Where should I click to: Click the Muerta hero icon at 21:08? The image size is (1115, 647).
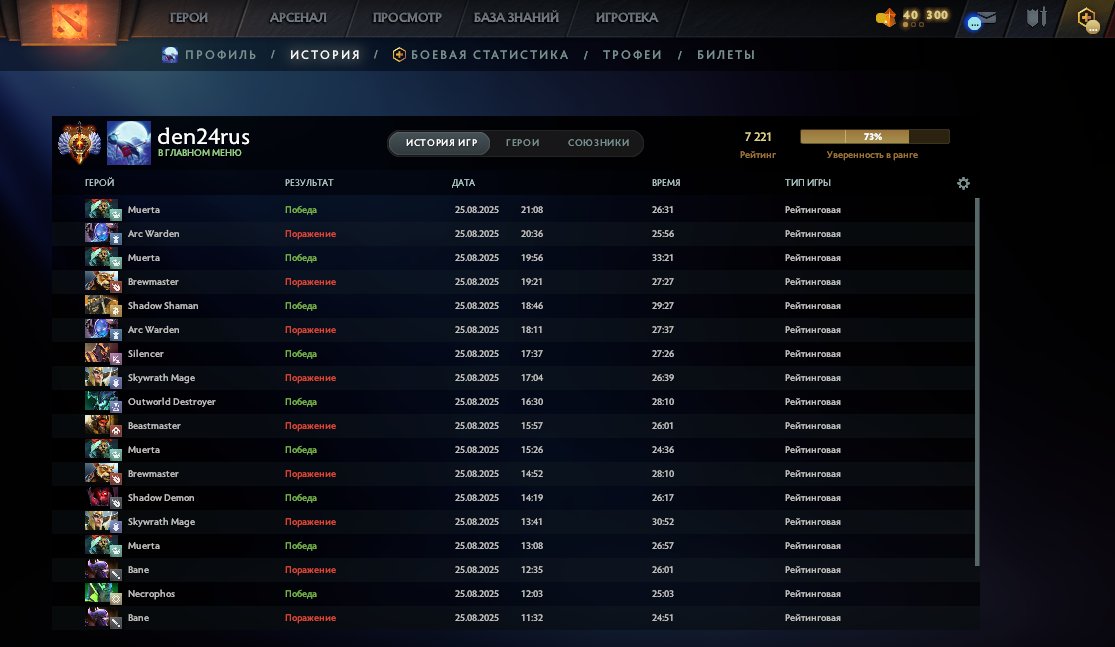(102, 210)
